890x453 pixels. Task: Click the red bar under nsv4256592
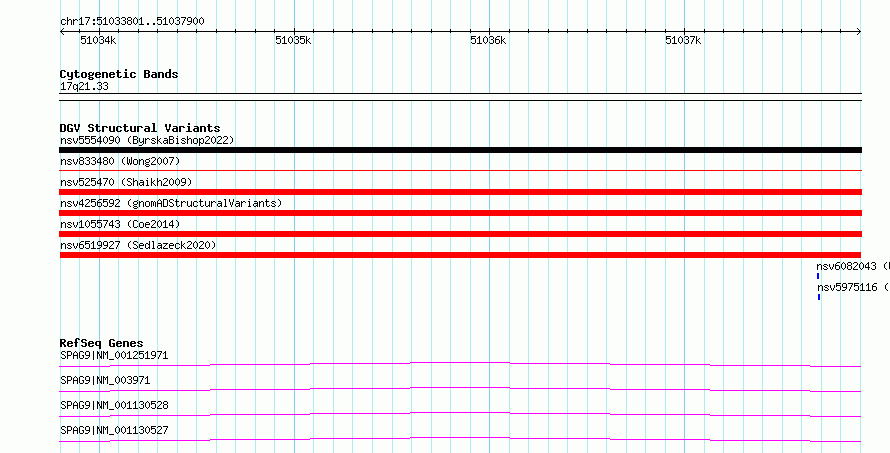[x=460, y=213]
